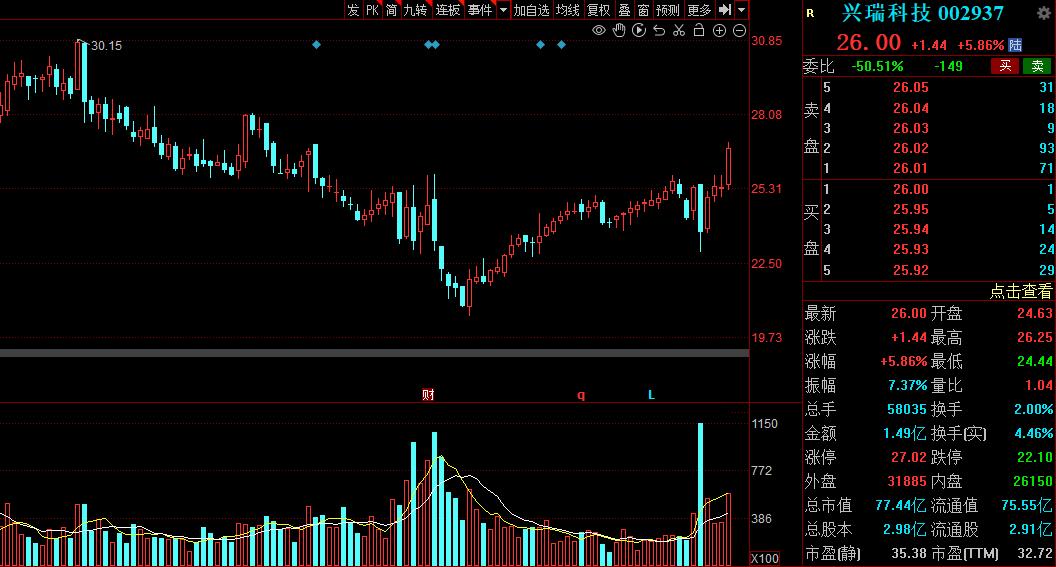Select the scissors cut tool
This screenshot has height=567, width=1056.
[679, 30]
